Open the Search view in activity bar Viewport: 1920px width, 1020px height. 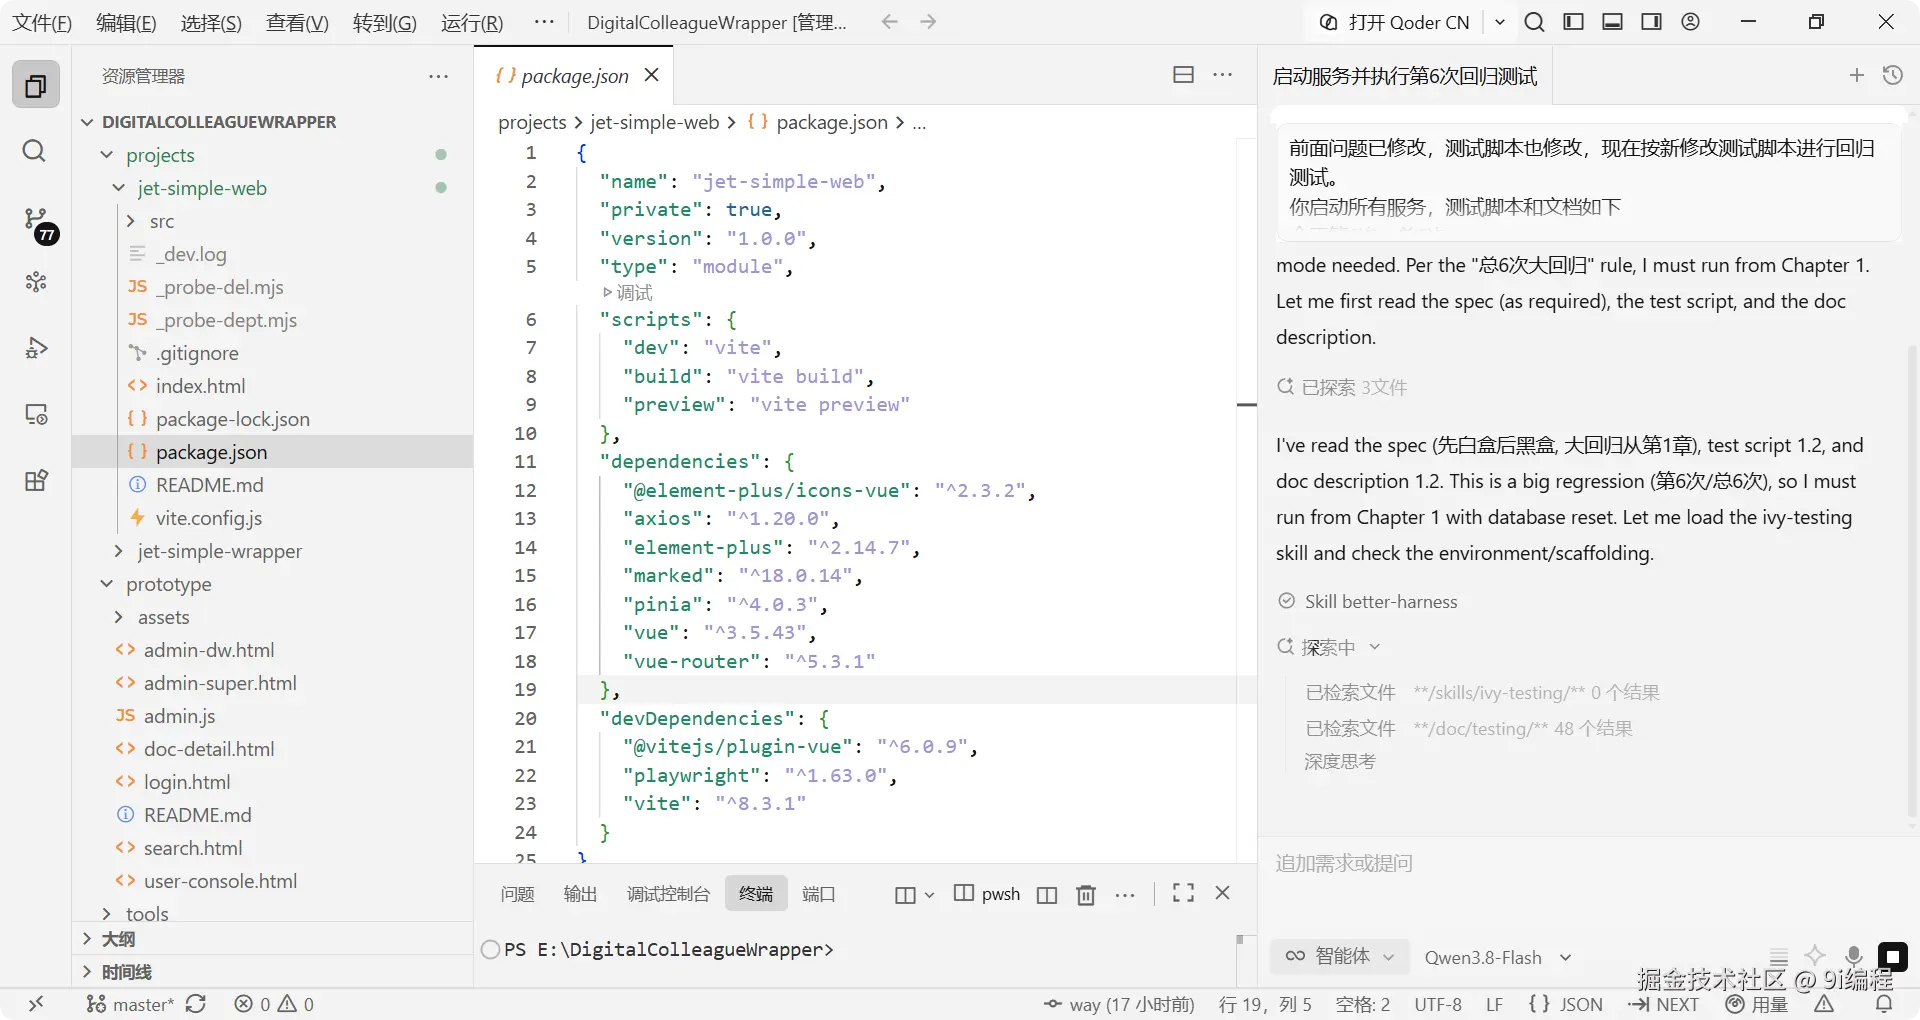pyautogui.click(x=35, y=151)
